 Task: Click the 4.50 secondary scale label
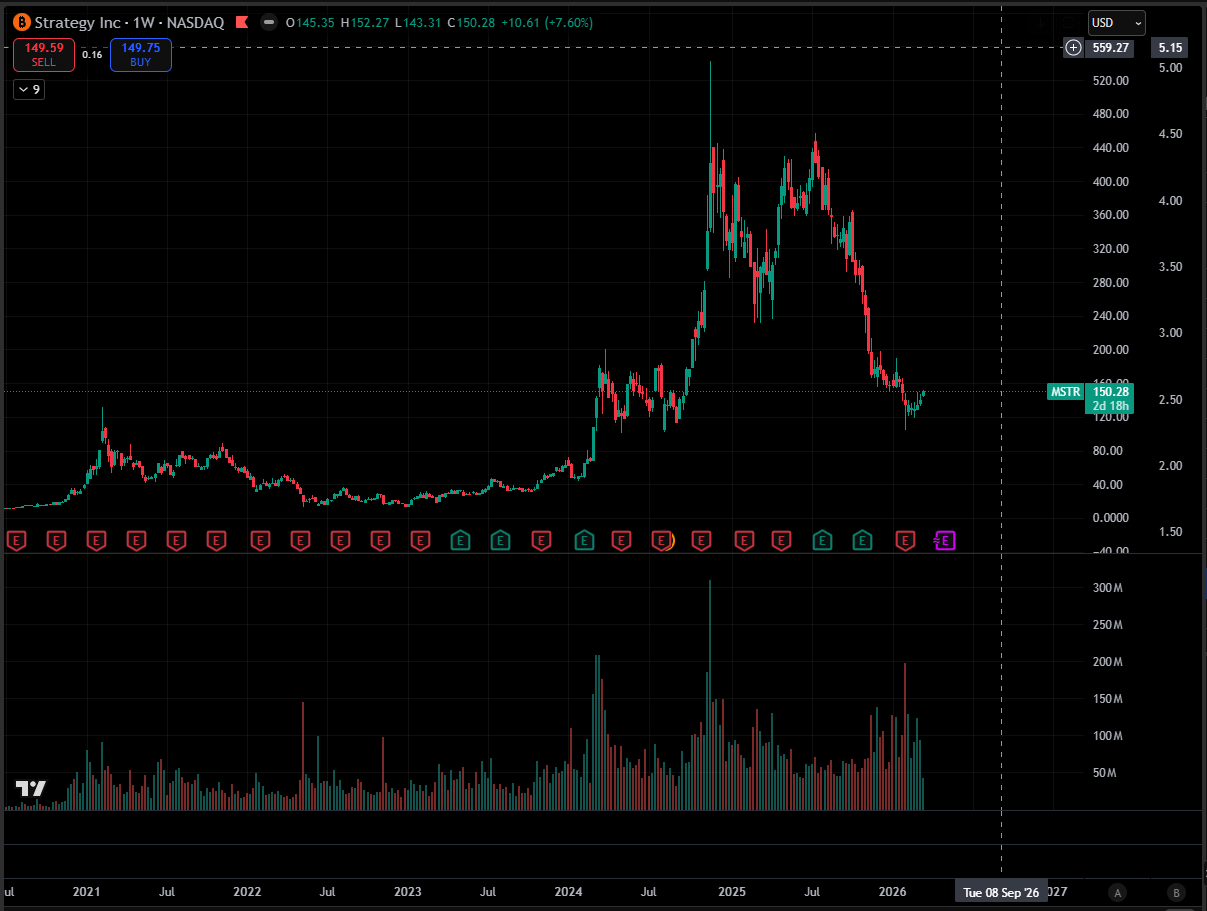1170,134
